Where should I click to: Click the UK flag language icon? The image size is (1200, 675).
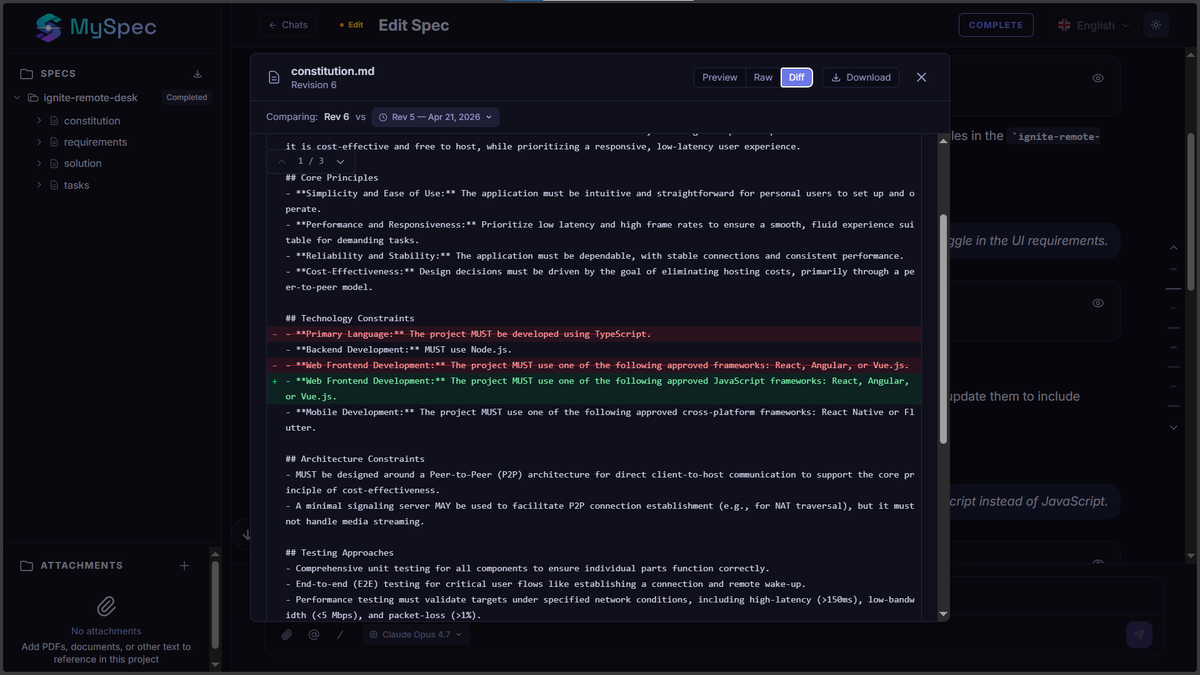point(1064,26)
